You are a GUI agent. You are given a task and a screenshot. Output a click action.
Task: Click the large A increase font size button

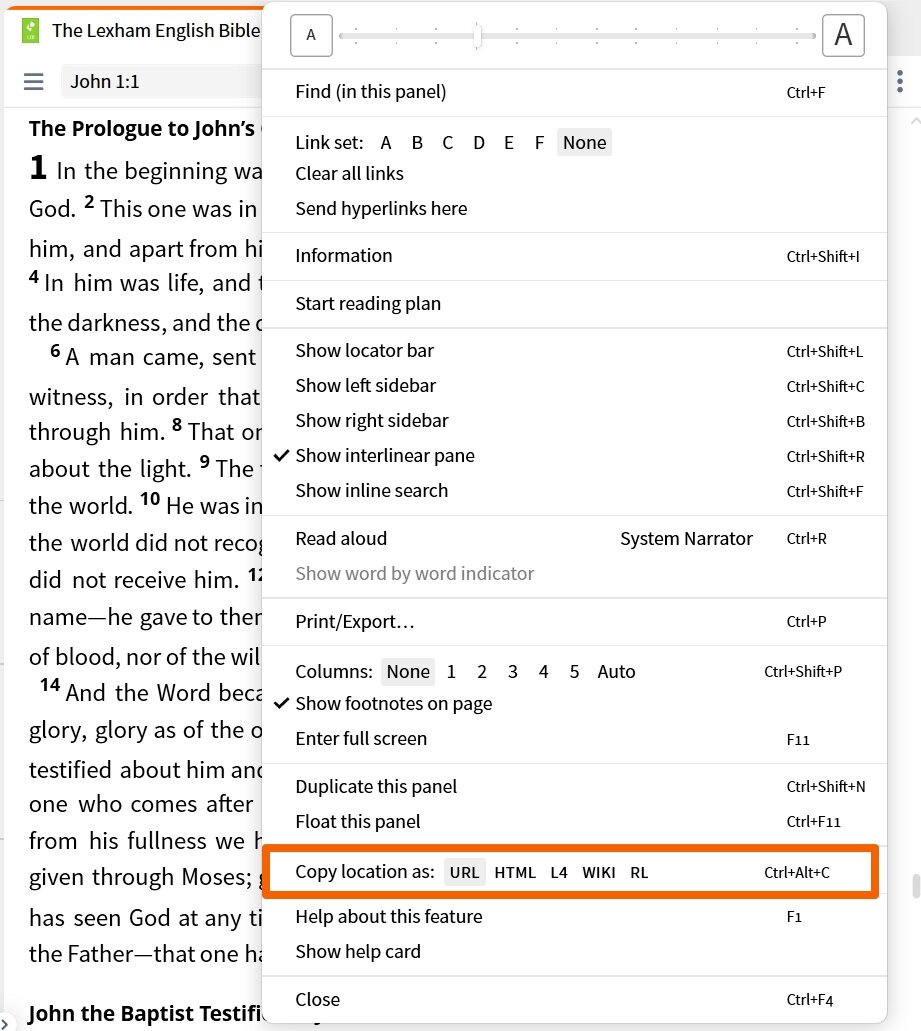(x=843, y=35)
